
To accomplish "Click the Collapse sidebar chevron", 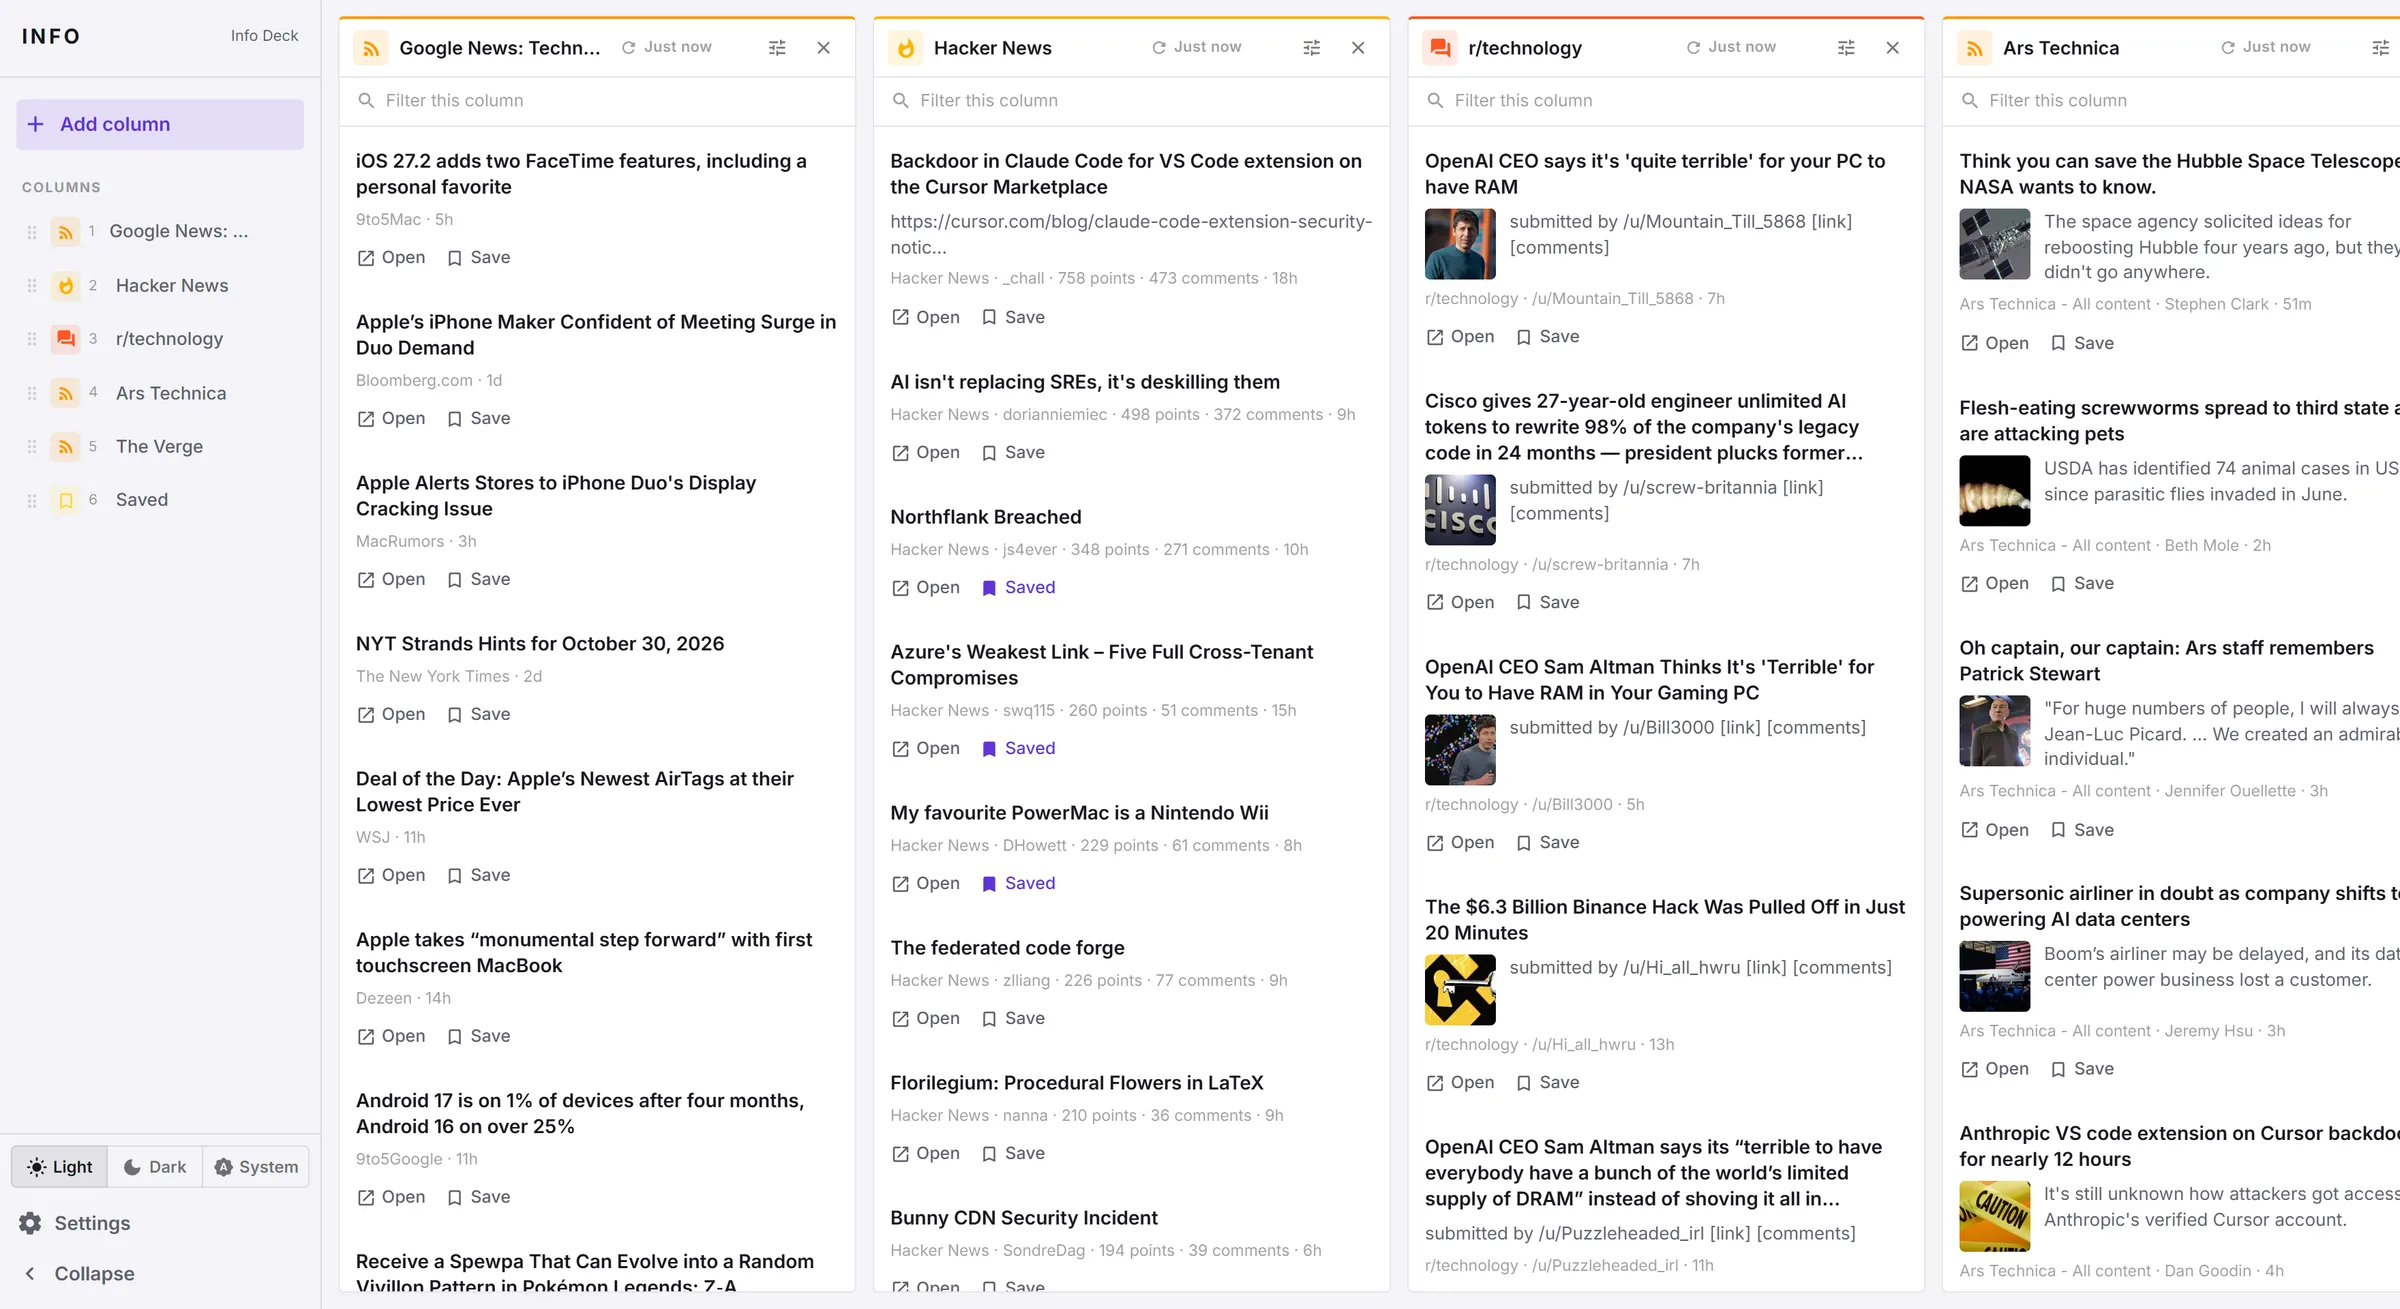I will click(30, 1273).
